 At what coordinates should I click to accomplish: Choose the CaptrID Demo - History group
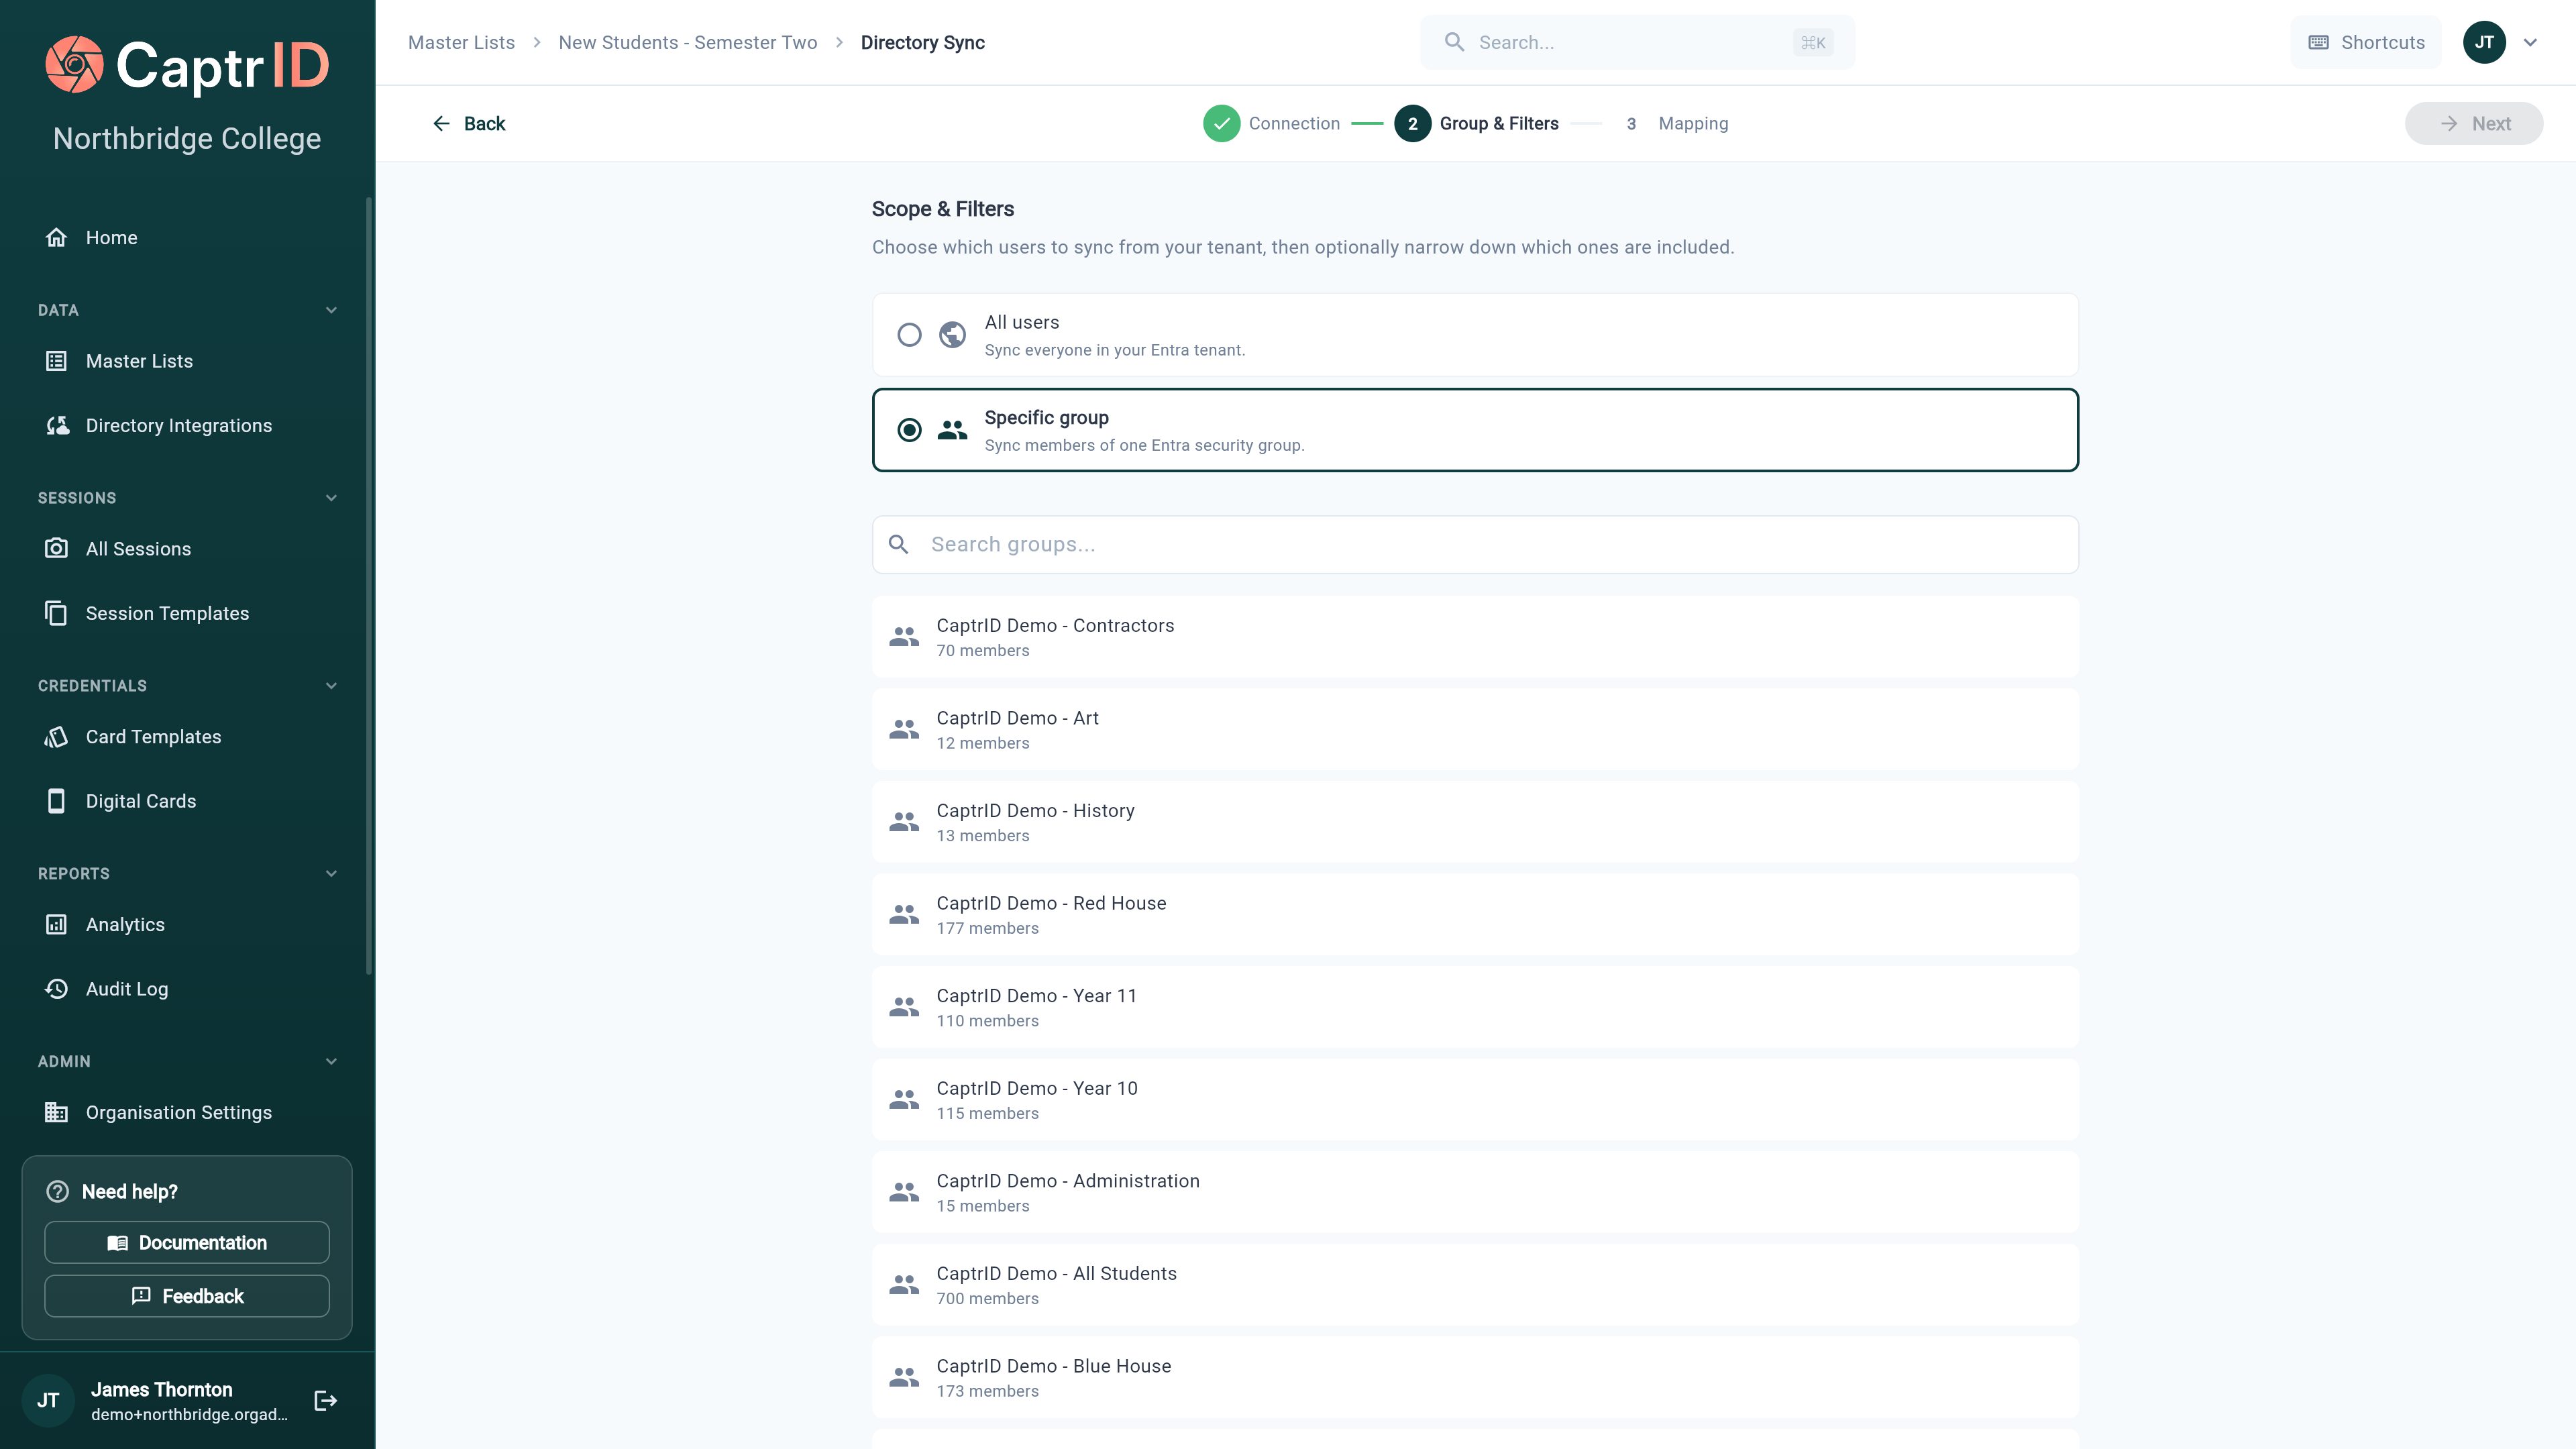(x=1475, y=822)
